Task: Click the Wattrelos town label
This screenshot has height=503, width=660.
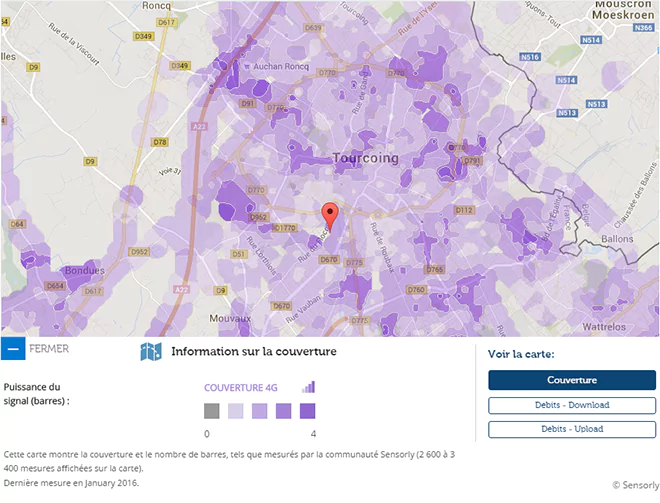Action: [x=604, y=327]
